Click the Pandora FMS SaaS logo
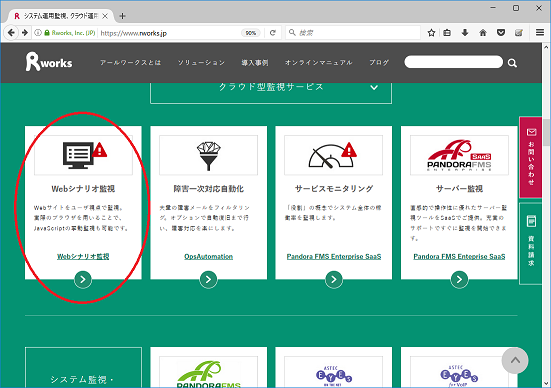The image size is (551, 388). pyautogui.click(x=459, y=155)
